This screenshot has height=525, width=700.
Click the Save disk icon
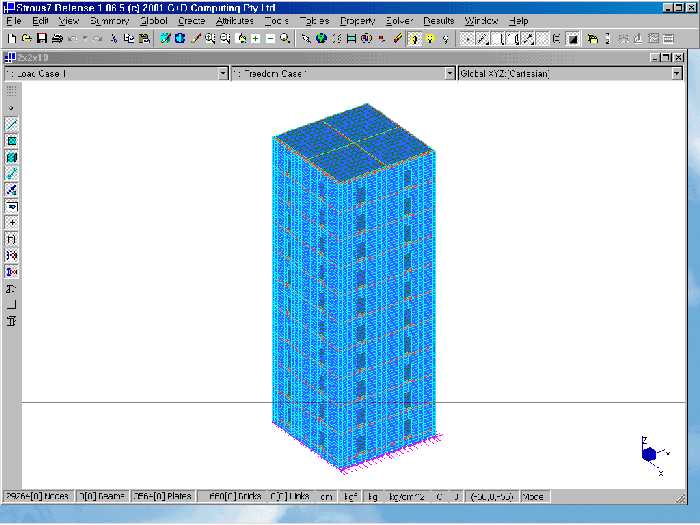click(x=42, y=38)
